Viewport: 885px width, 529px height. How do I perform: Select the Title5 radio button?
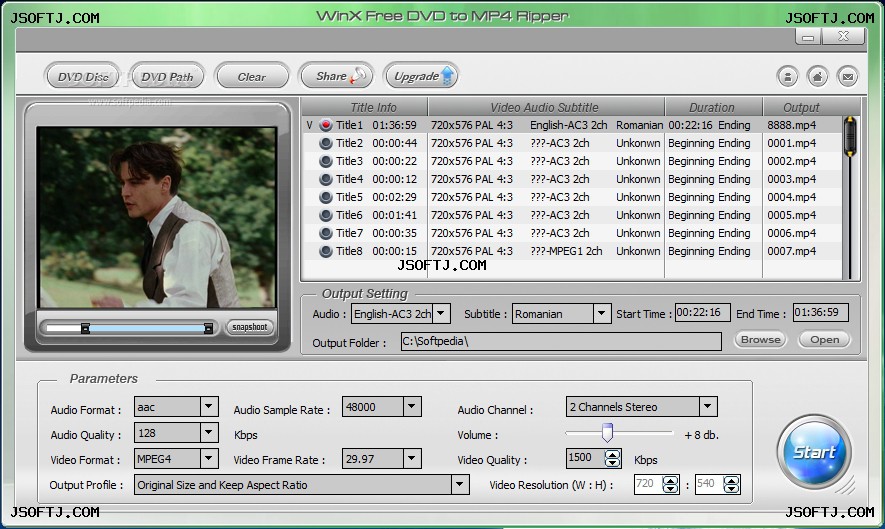tap(326, 197)
